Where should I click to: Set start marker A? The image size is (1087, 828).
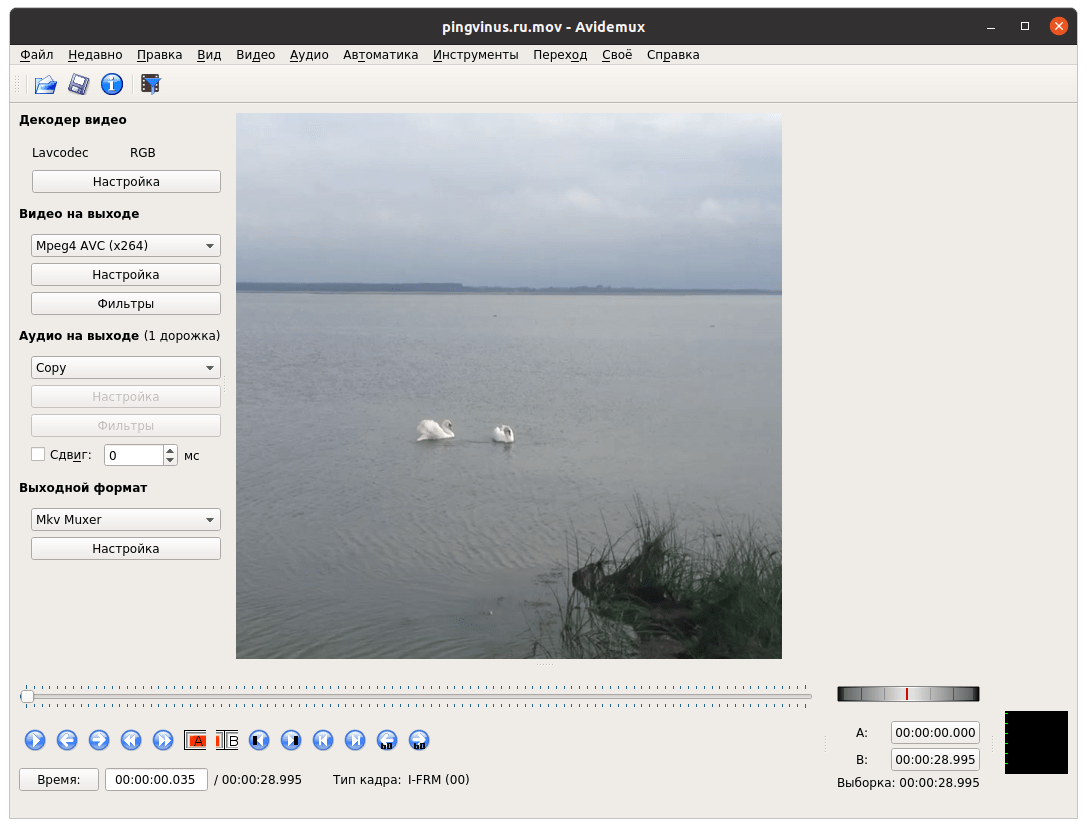click(x=196, y=740)
